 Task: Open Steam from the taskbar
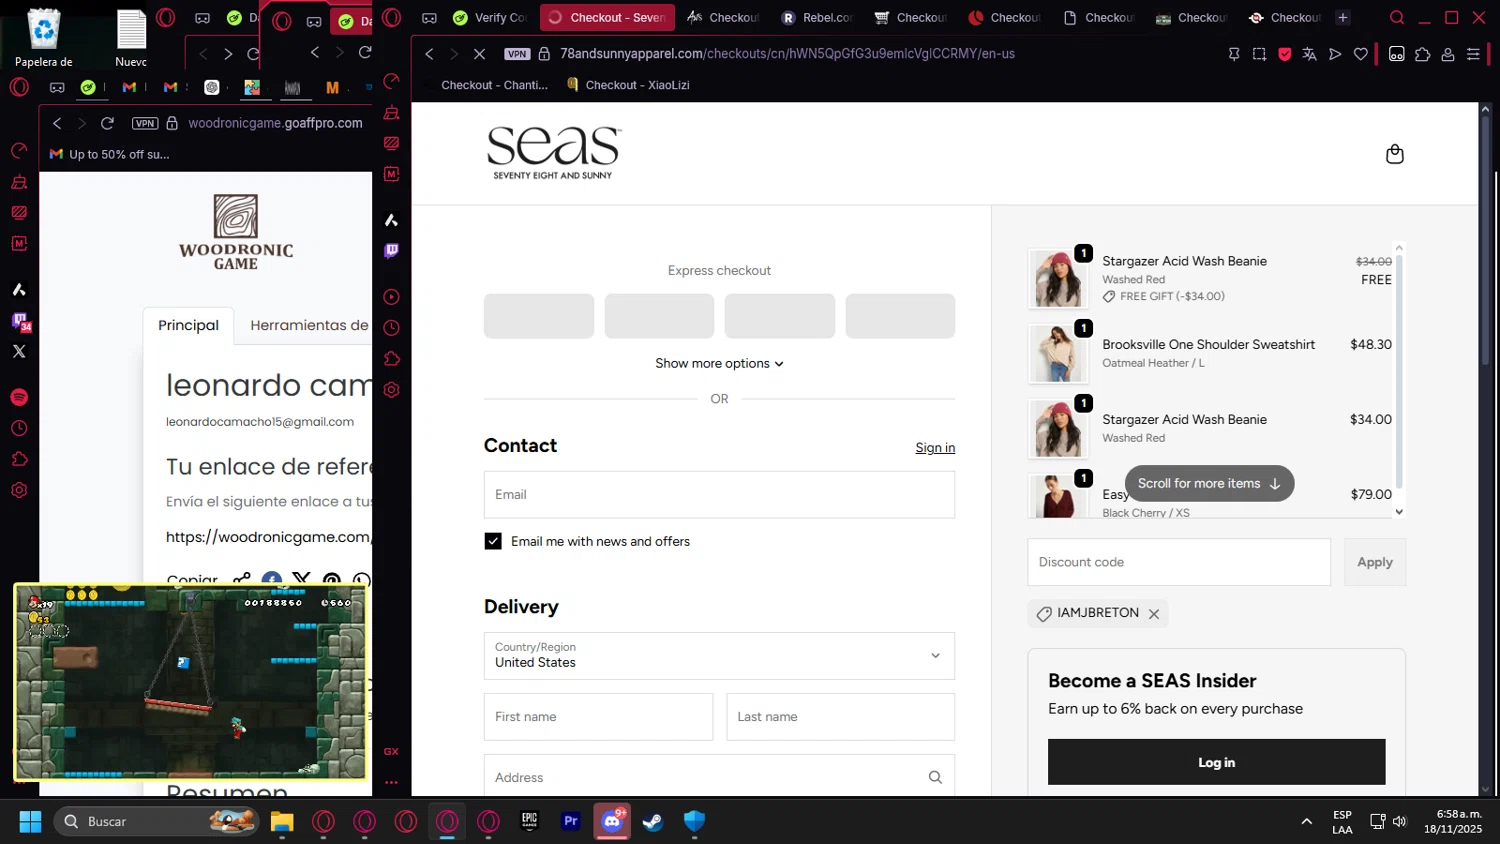[x=653, y=821]
